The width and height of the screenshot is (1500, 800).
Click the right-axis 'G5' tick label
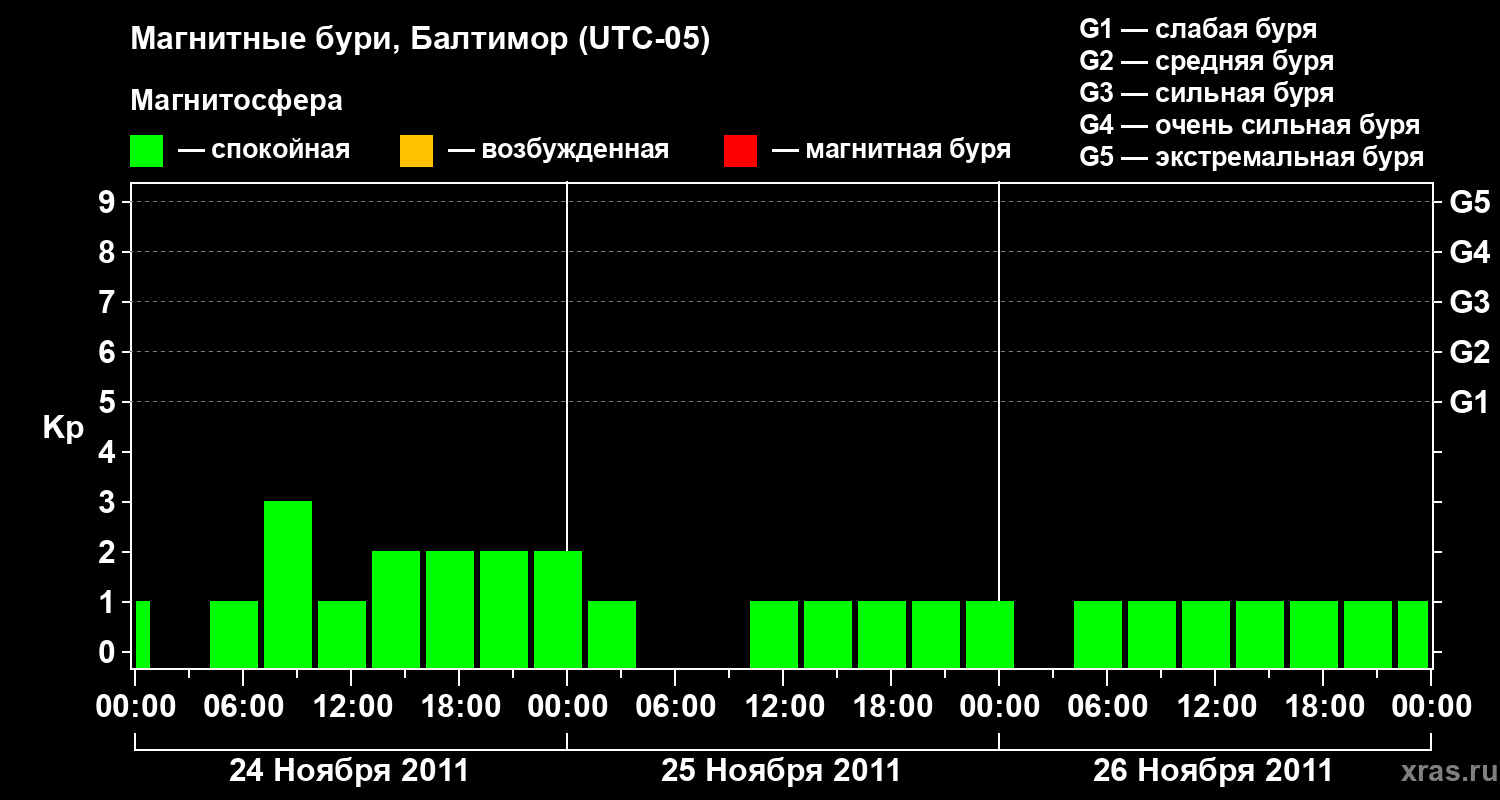pos(1469,202)
